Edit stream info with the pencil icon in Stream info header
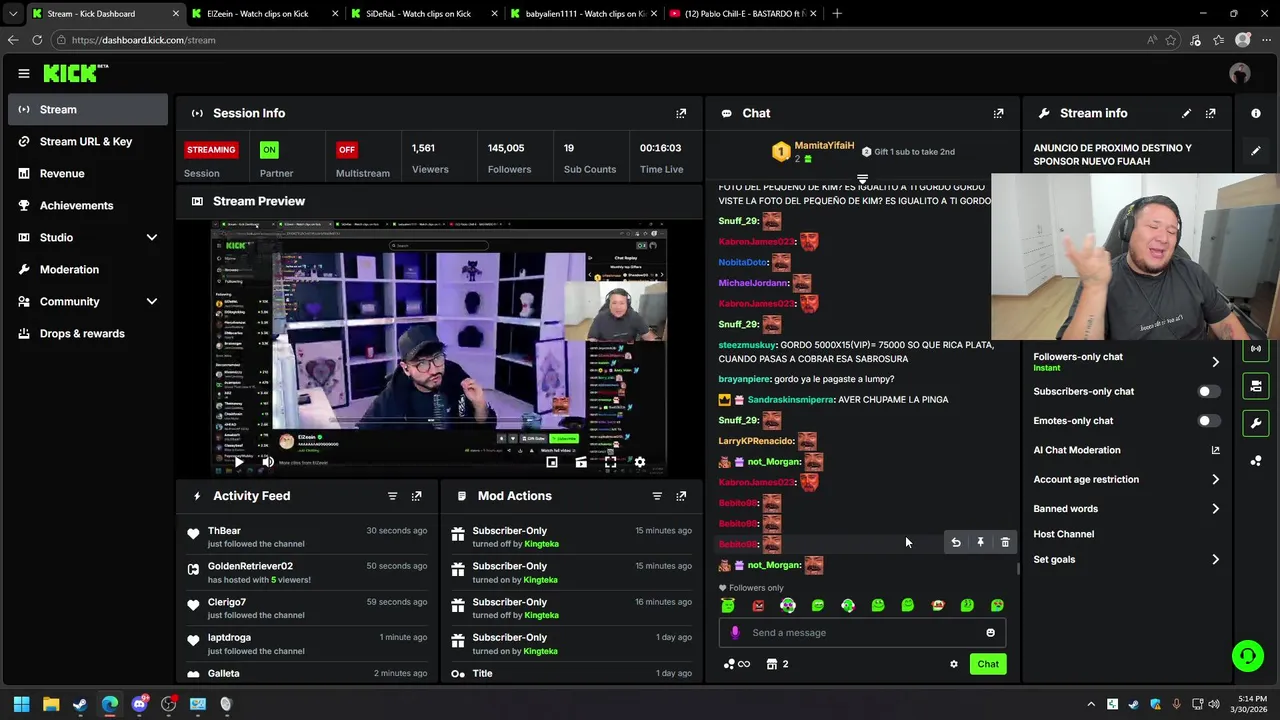This screenshot has width=1280, height=720. 1186,113
